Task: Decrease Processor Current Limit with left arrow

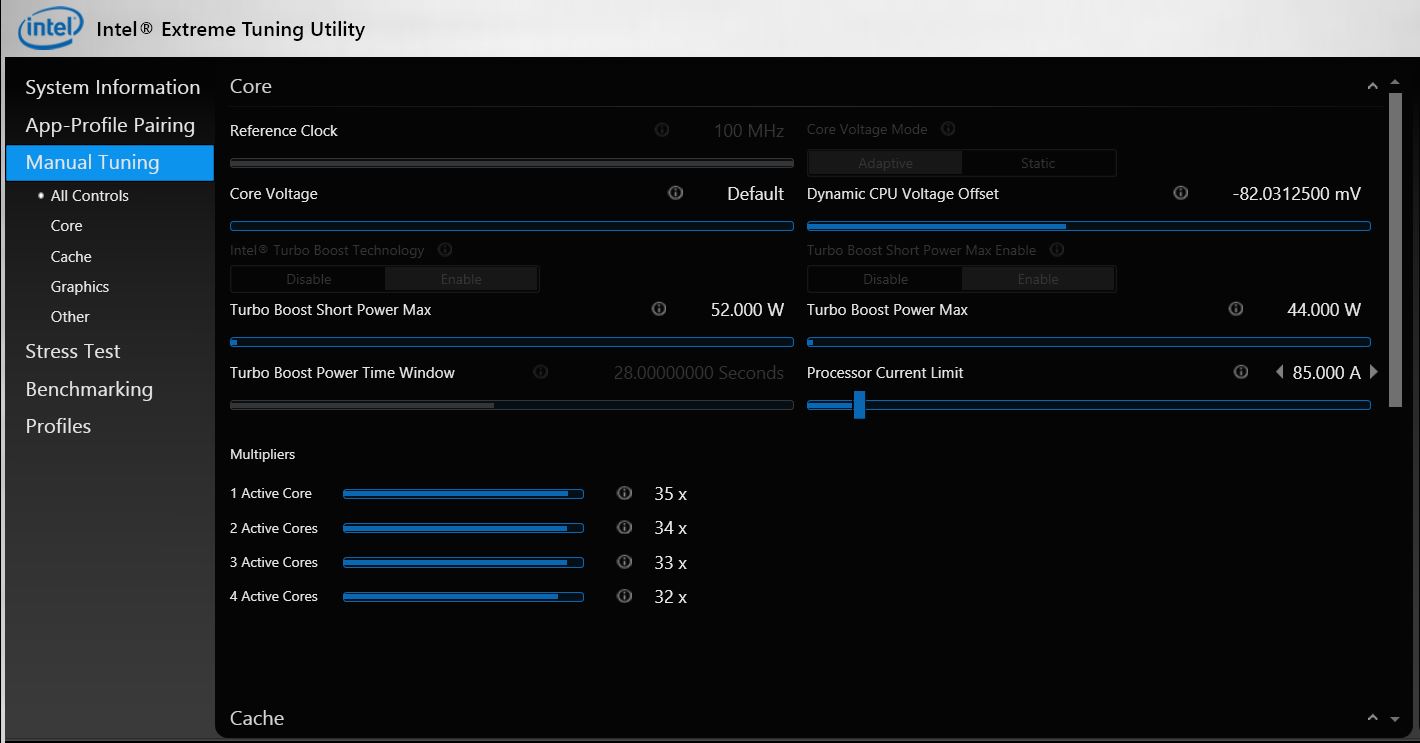Action: [x=1279, y=372]
